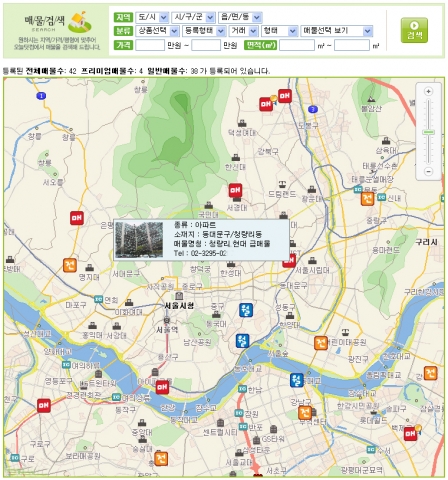Select the topmost red 매 marker without a pin
Viewport: 448px width, 480px height.
point(285,96)
